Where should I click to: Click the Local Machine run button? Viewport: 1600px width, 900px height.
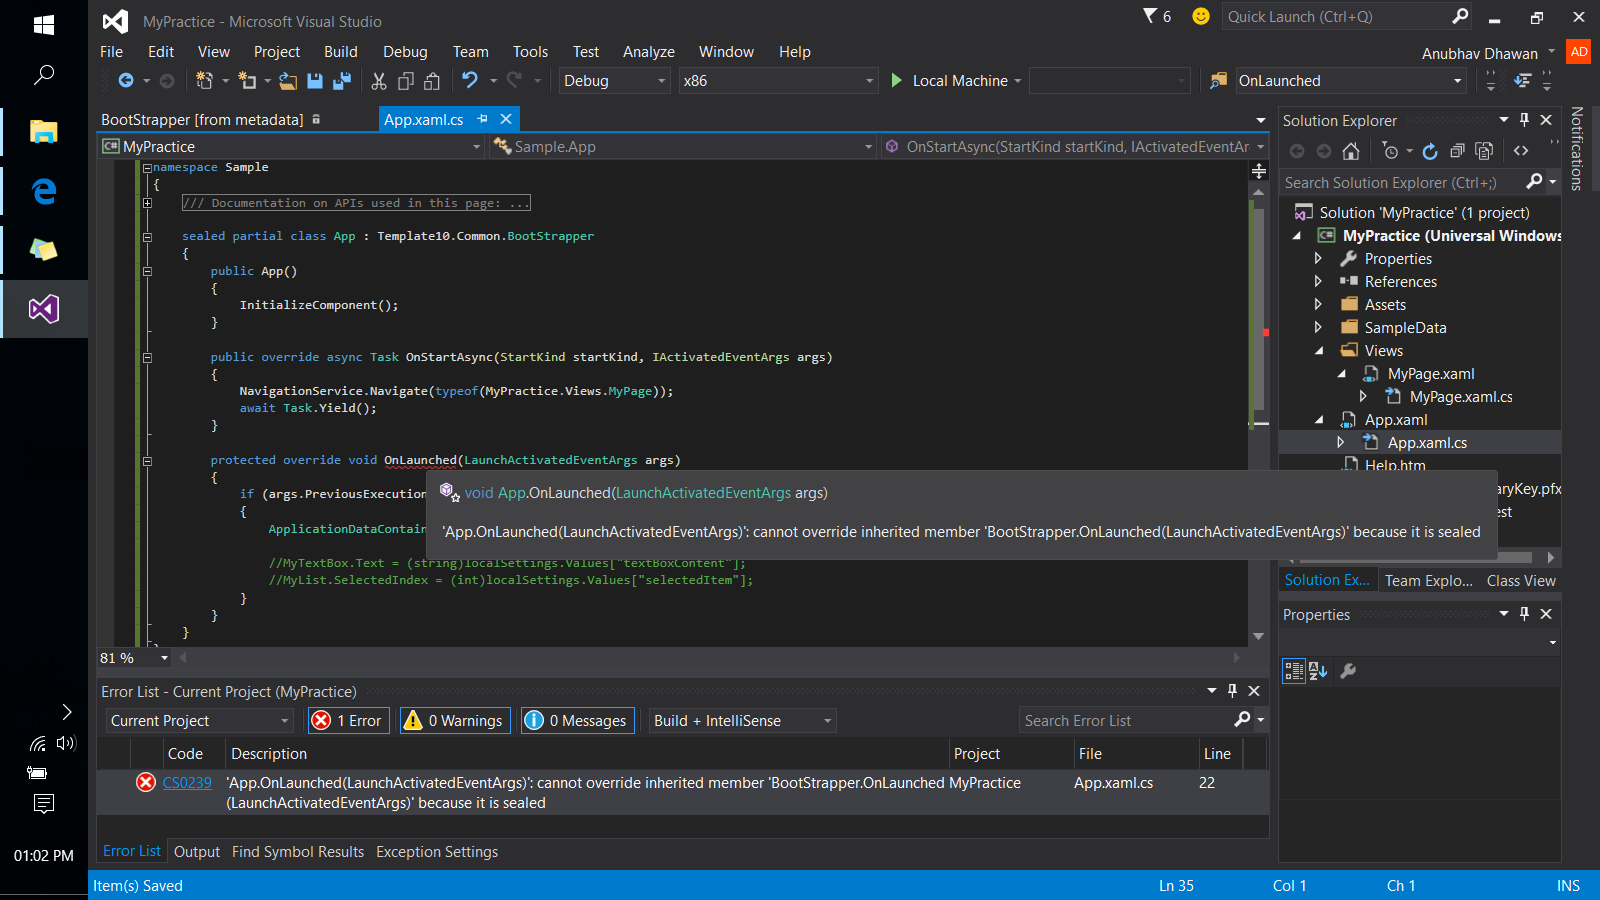pyautogui.click(x=956, y=81)
